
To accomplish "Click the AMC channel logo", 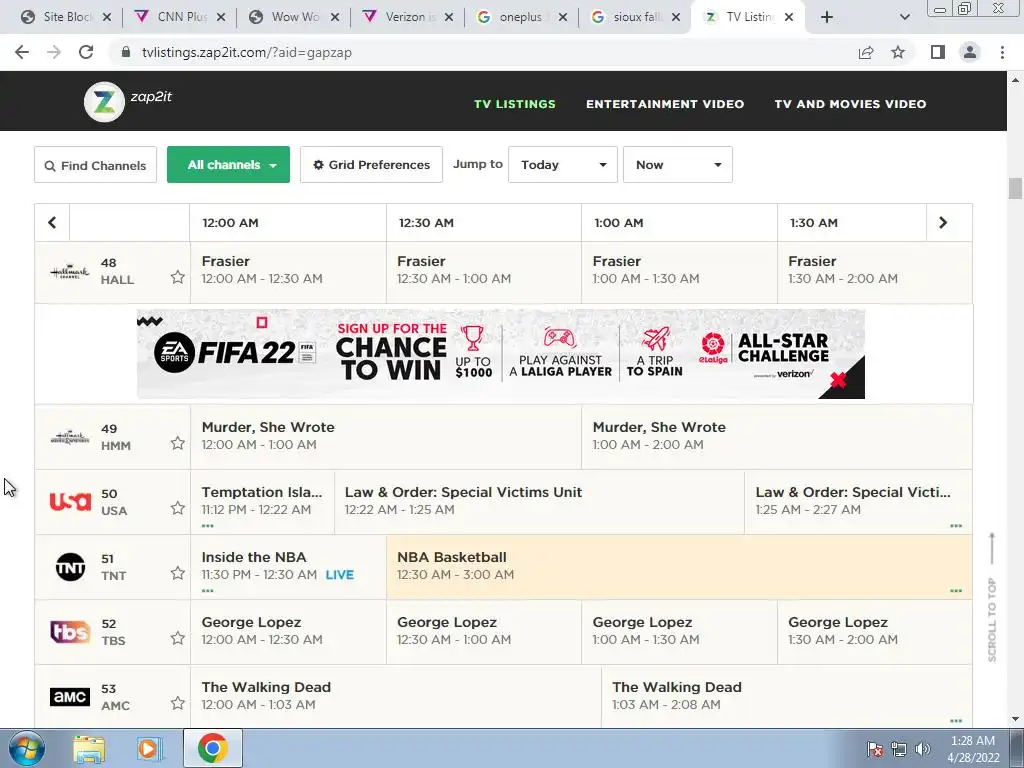I will coord(70,697).
